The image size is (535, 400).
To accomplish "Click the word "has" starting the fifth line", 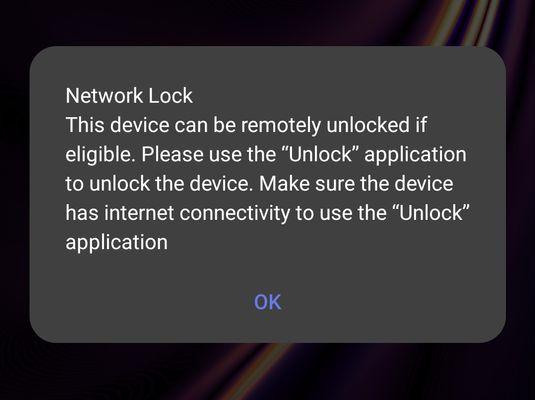I will (82, 213).
